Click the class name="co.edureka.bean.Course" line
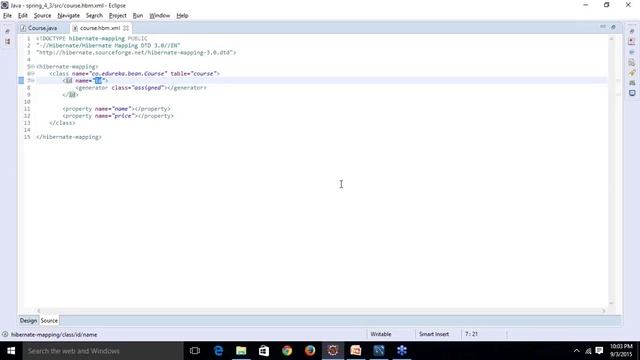Image resolution: width=640 pixels, height=360 pixels. tap(134, 73)
